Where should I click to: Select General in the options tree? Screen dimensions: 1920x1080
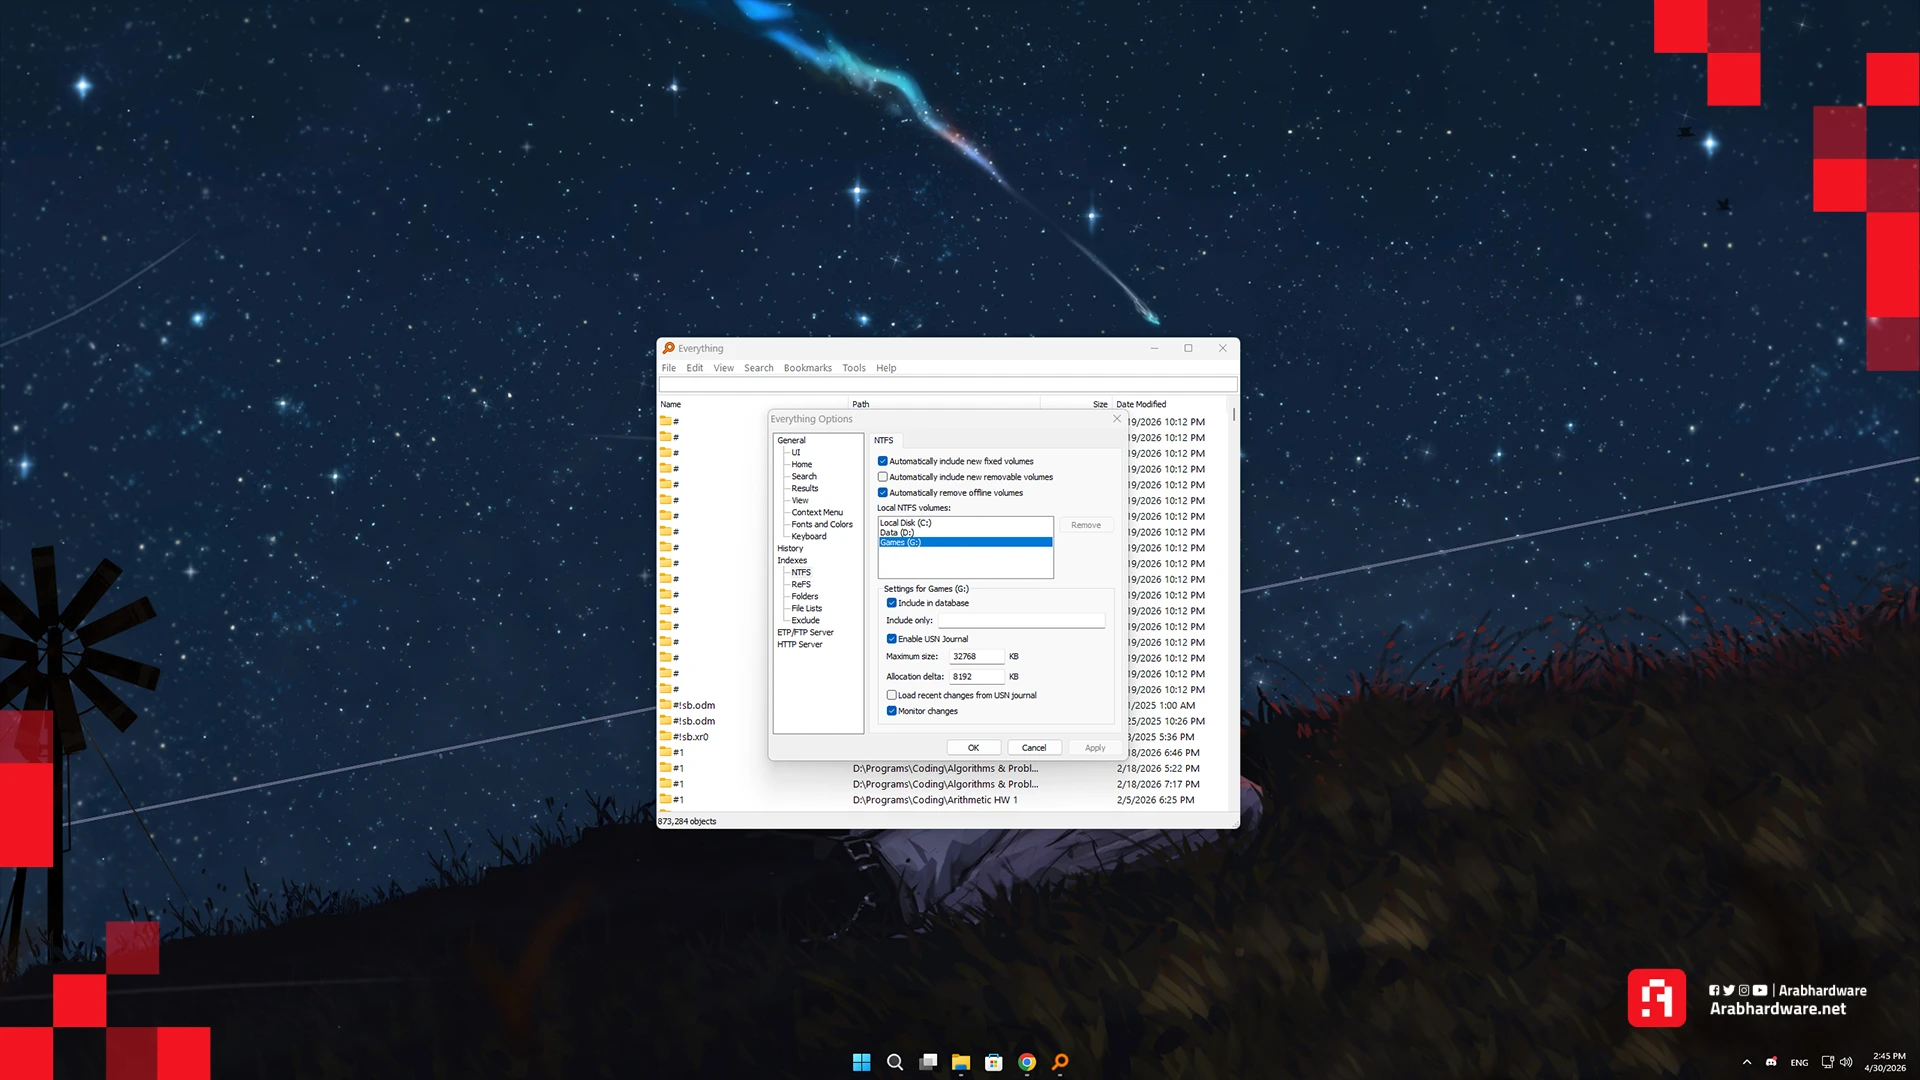[791, 440]
